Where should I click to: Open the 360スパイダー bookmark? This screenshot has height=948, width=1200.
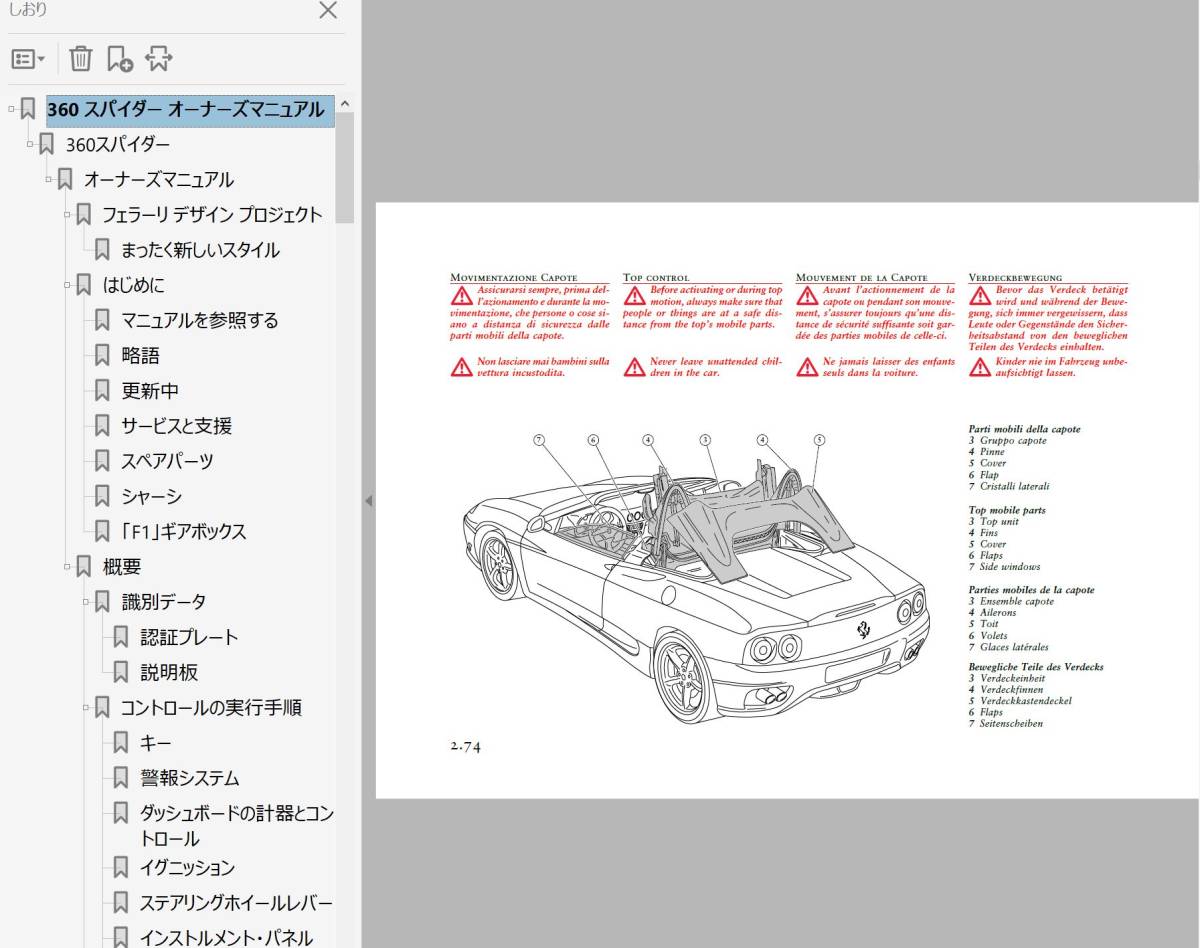(118, 145)
